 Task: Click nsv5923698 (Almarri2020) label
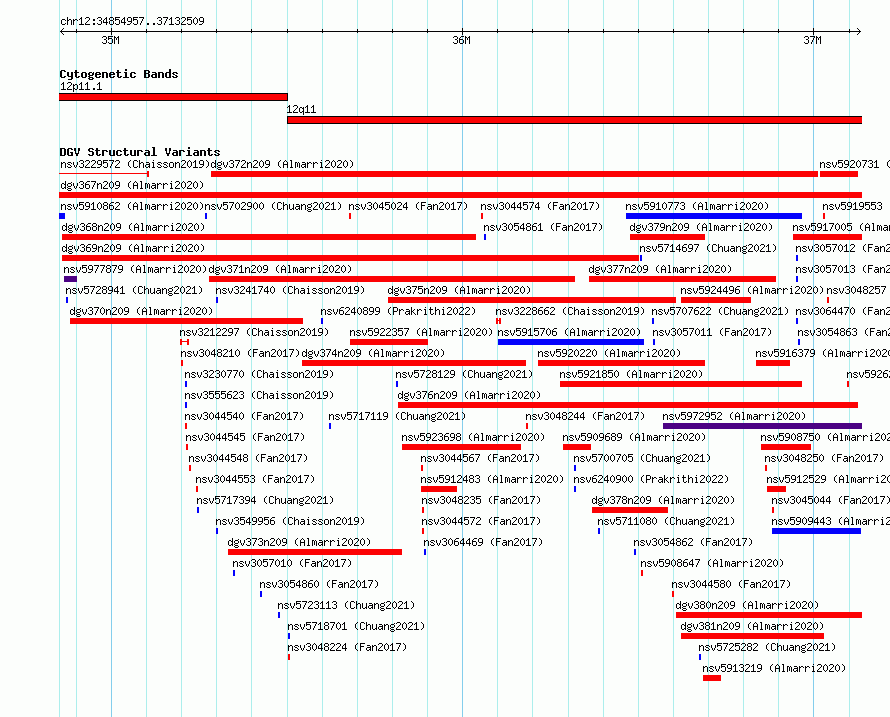click(473, 437)
